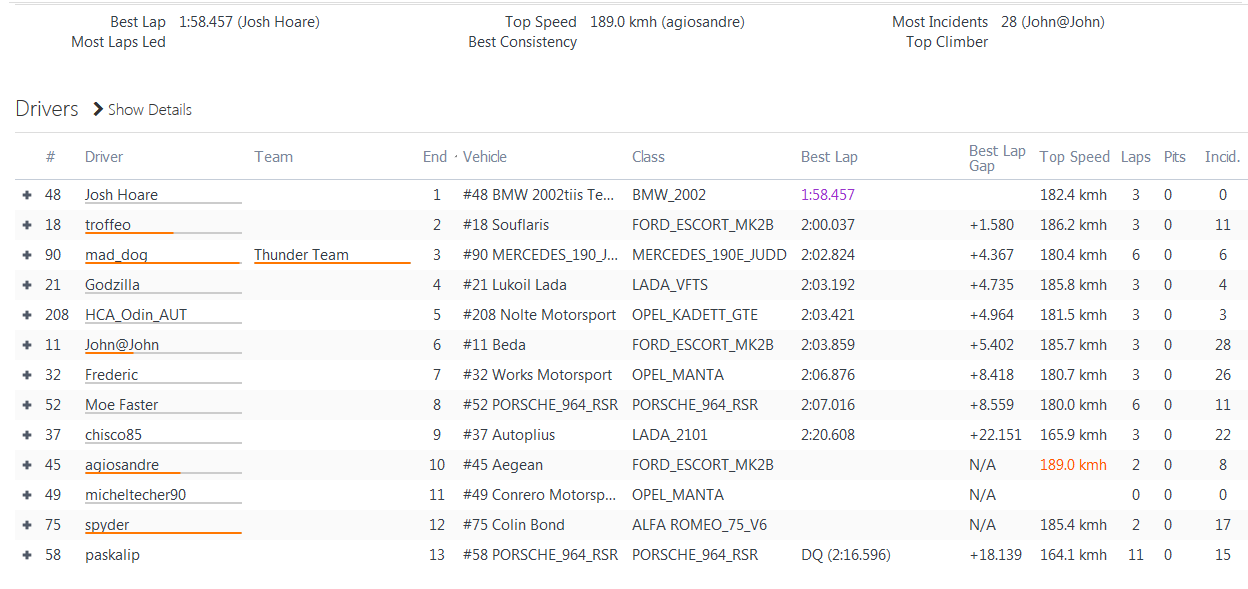The height and width of the screenshot is (589, 1248).
Task: Expand the mad_dog row plus icon
Action: tap(27, 255)
